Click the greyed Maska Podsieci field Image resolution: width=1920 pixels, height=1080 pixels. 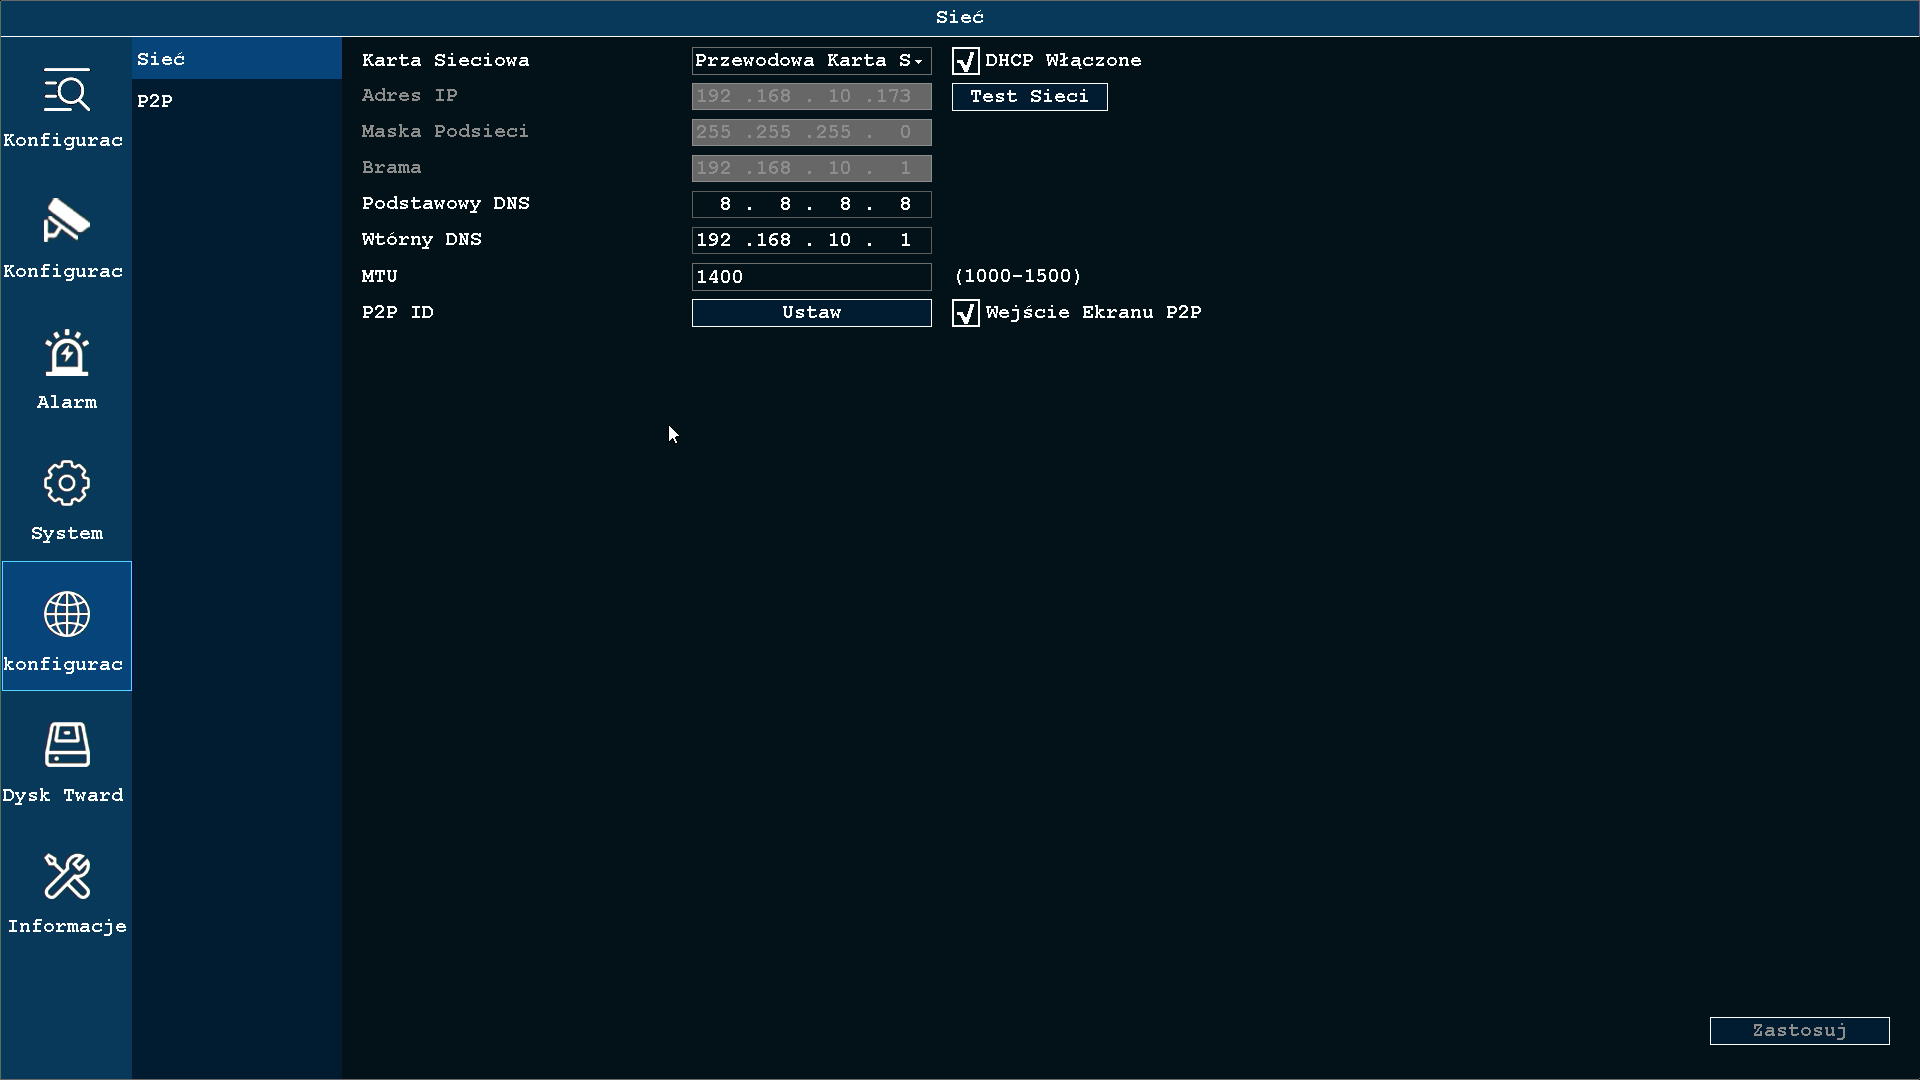[x=811, y=133]
